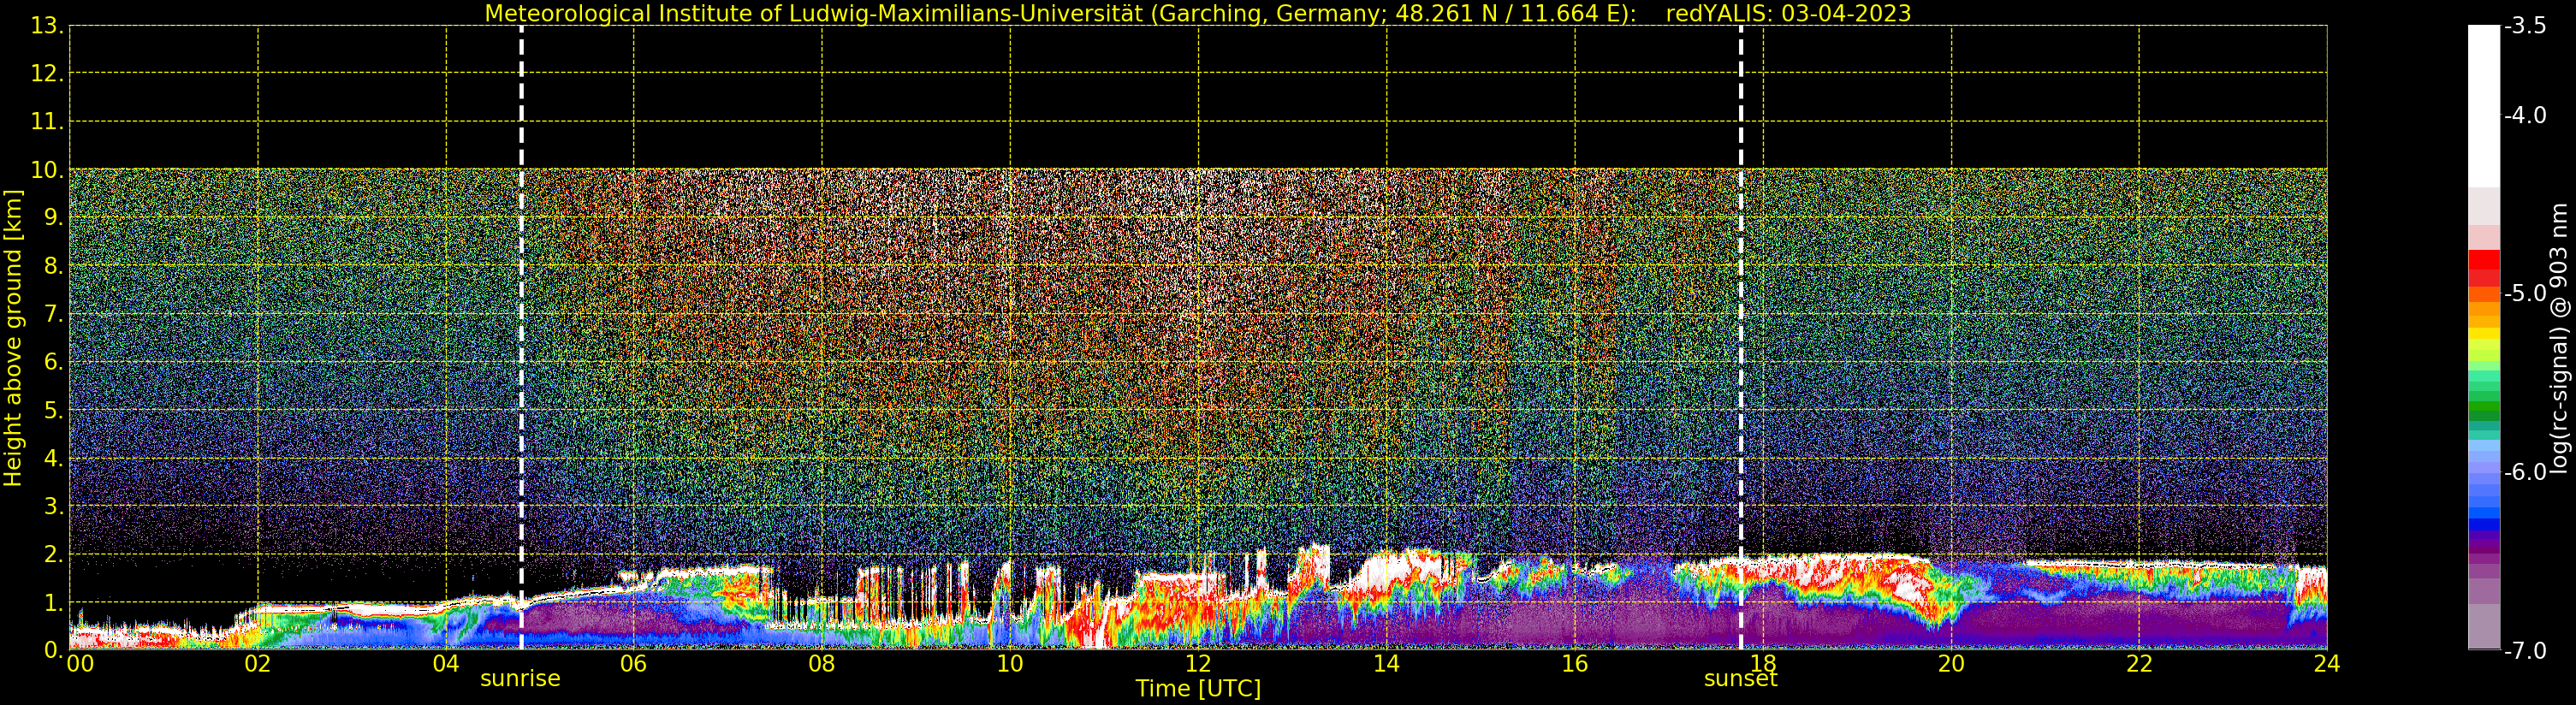Click the '10' time axis tick label
2576x705 pixels.
point(1010,663)
